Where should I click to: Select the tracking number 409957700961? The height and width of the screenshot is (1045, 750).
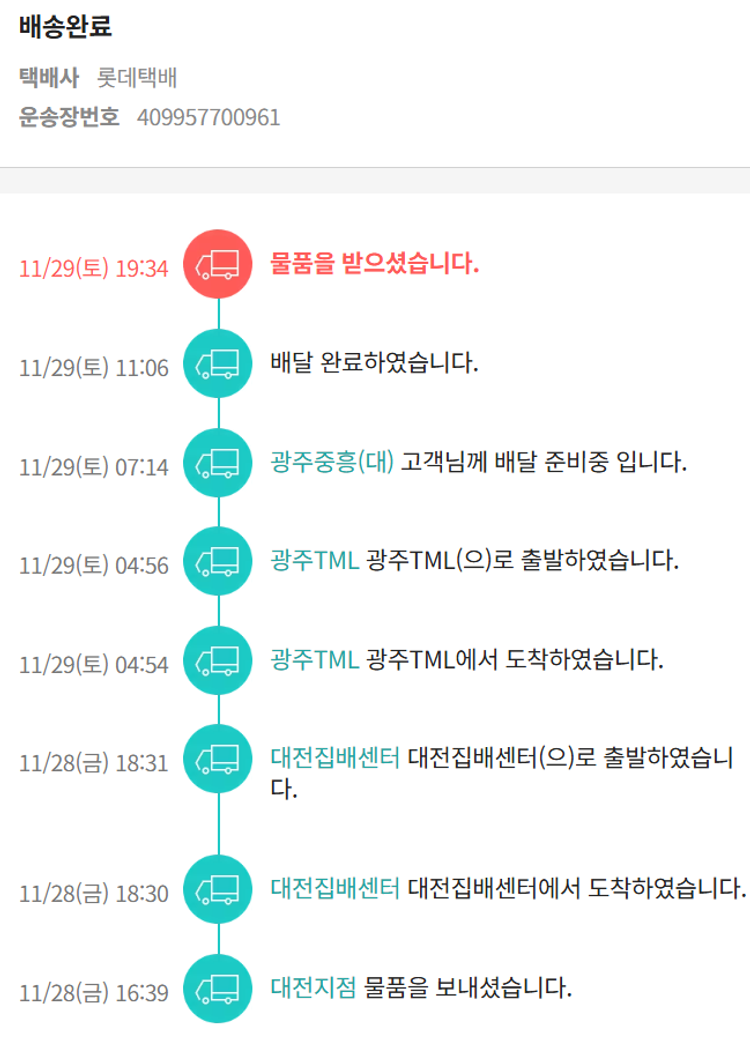(x=208, y=118)
